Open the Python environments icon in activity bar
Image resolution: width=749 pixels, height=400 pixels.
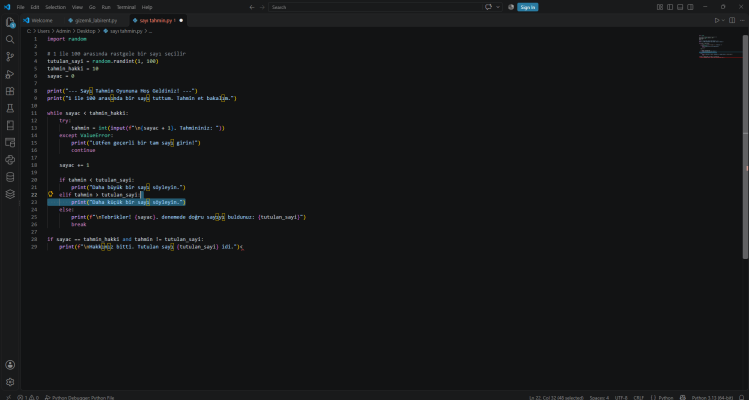(x=10, y=160)
